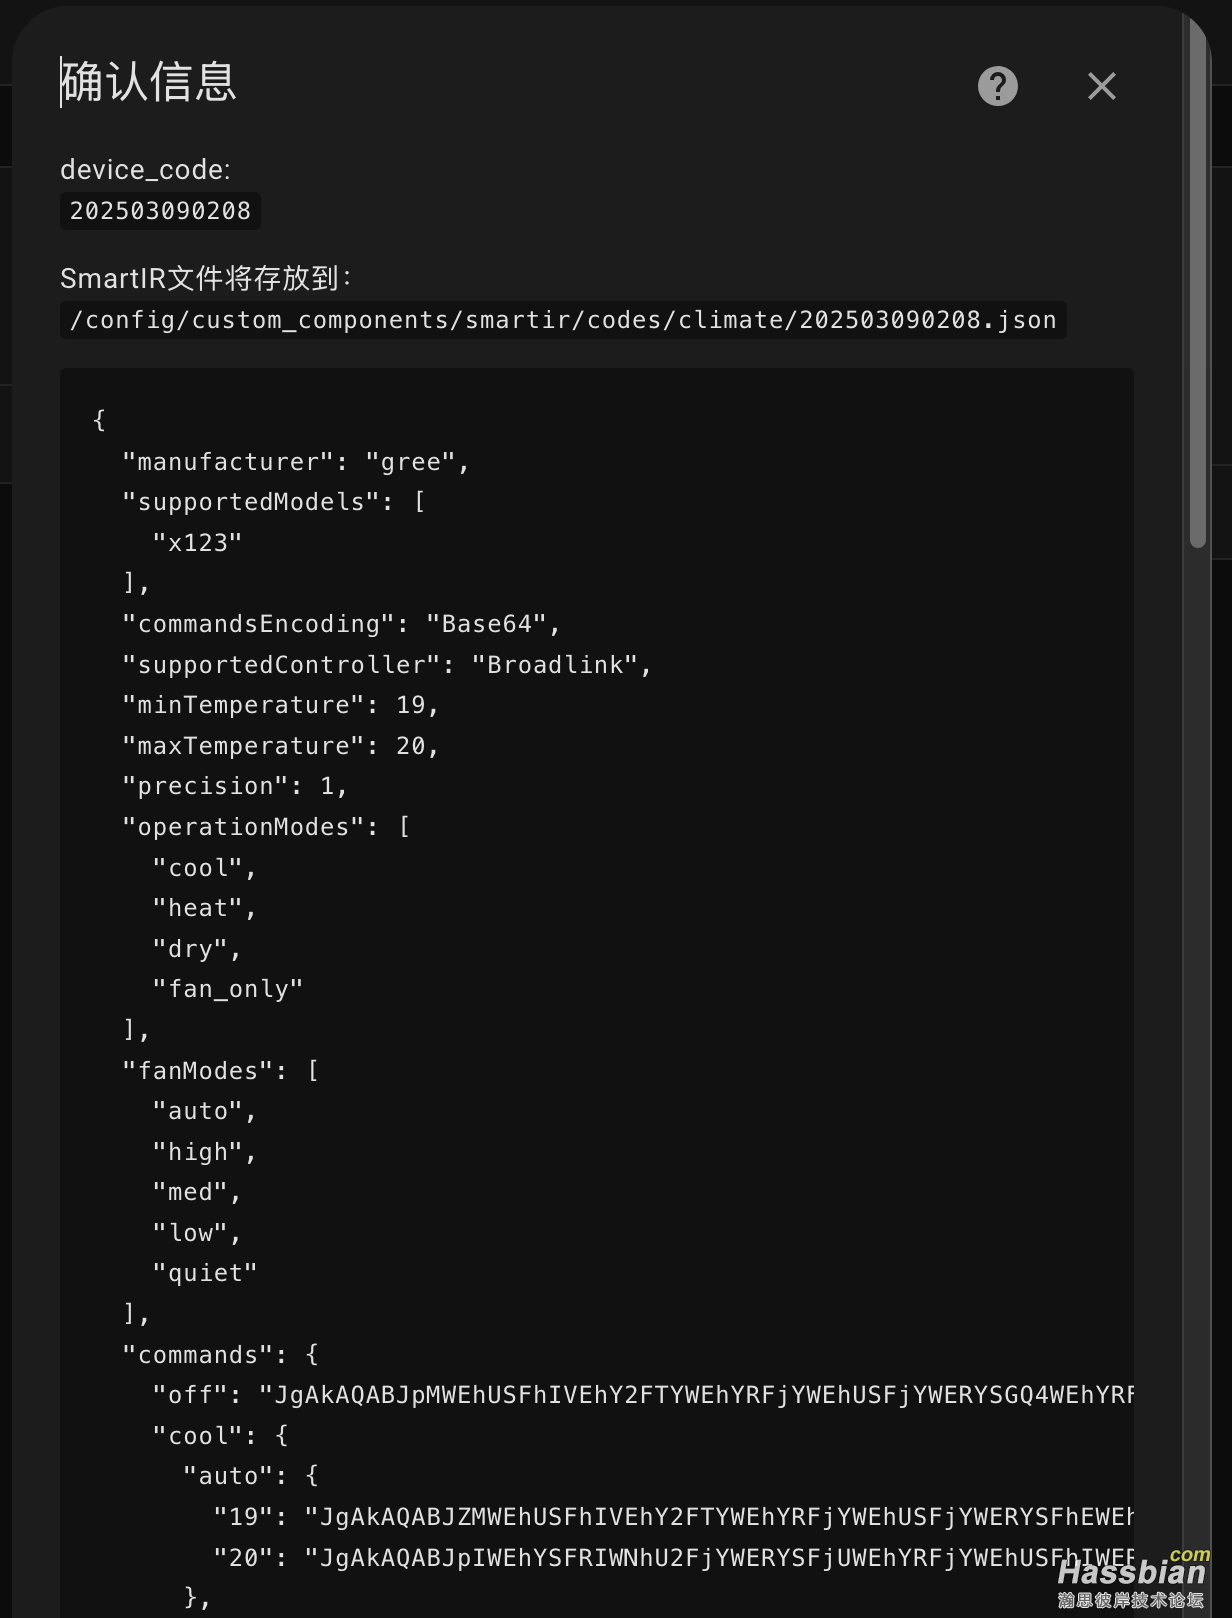Click the Hassbian watermark logo

pyautogui.click(x=1133, y=1578)
